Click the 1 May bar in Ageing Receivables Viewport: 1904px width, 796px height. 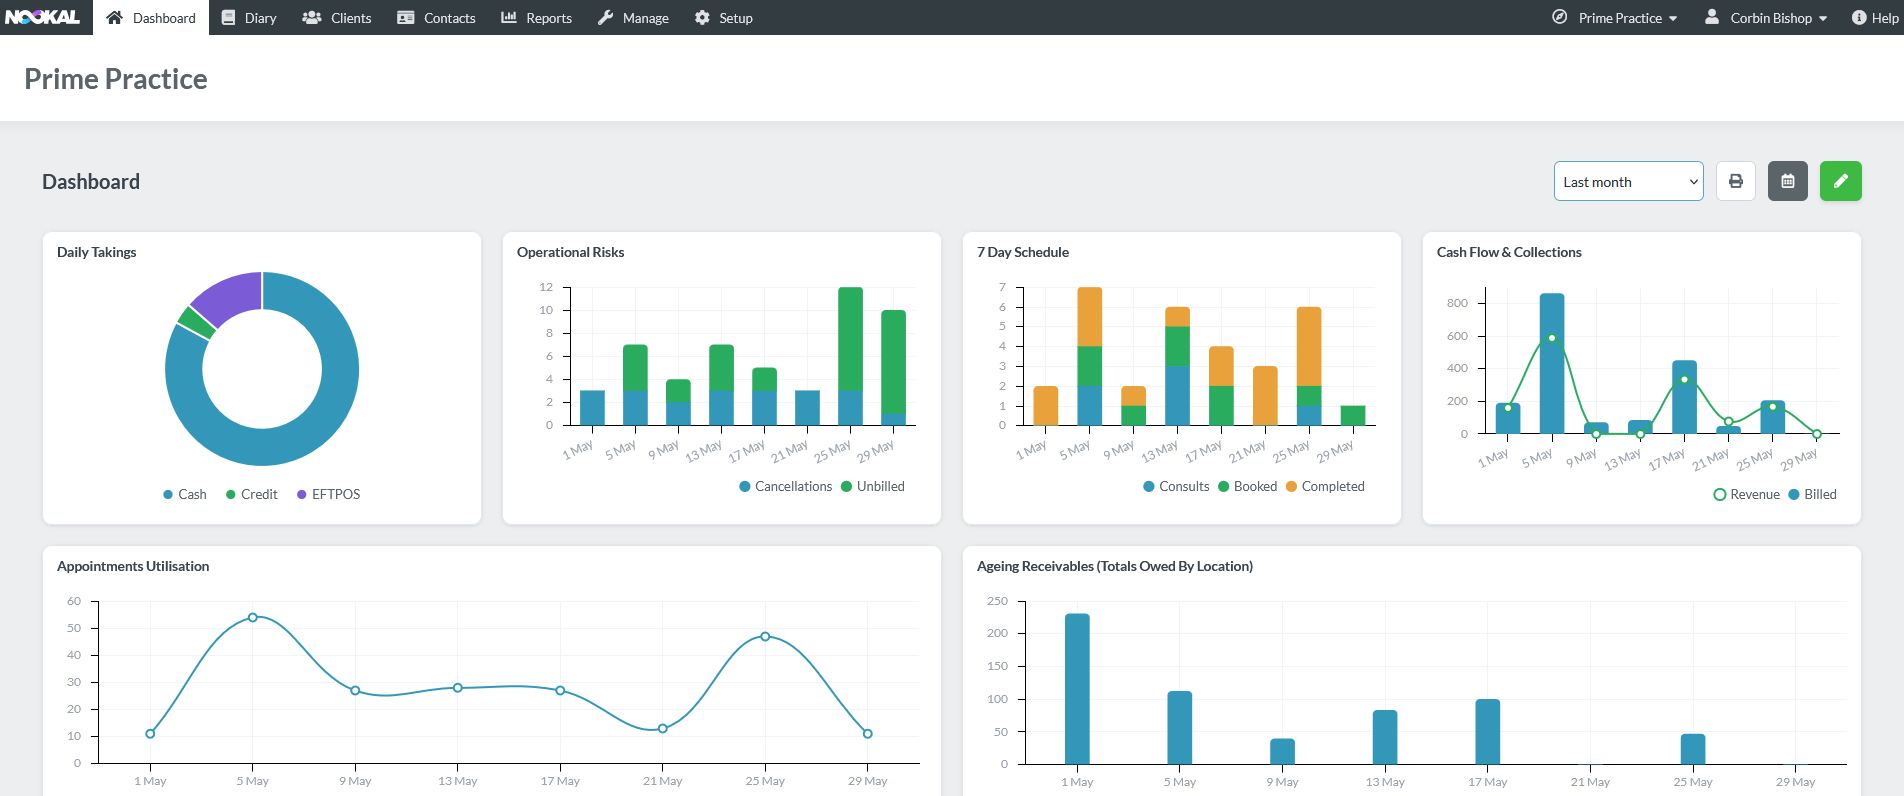1077,689
